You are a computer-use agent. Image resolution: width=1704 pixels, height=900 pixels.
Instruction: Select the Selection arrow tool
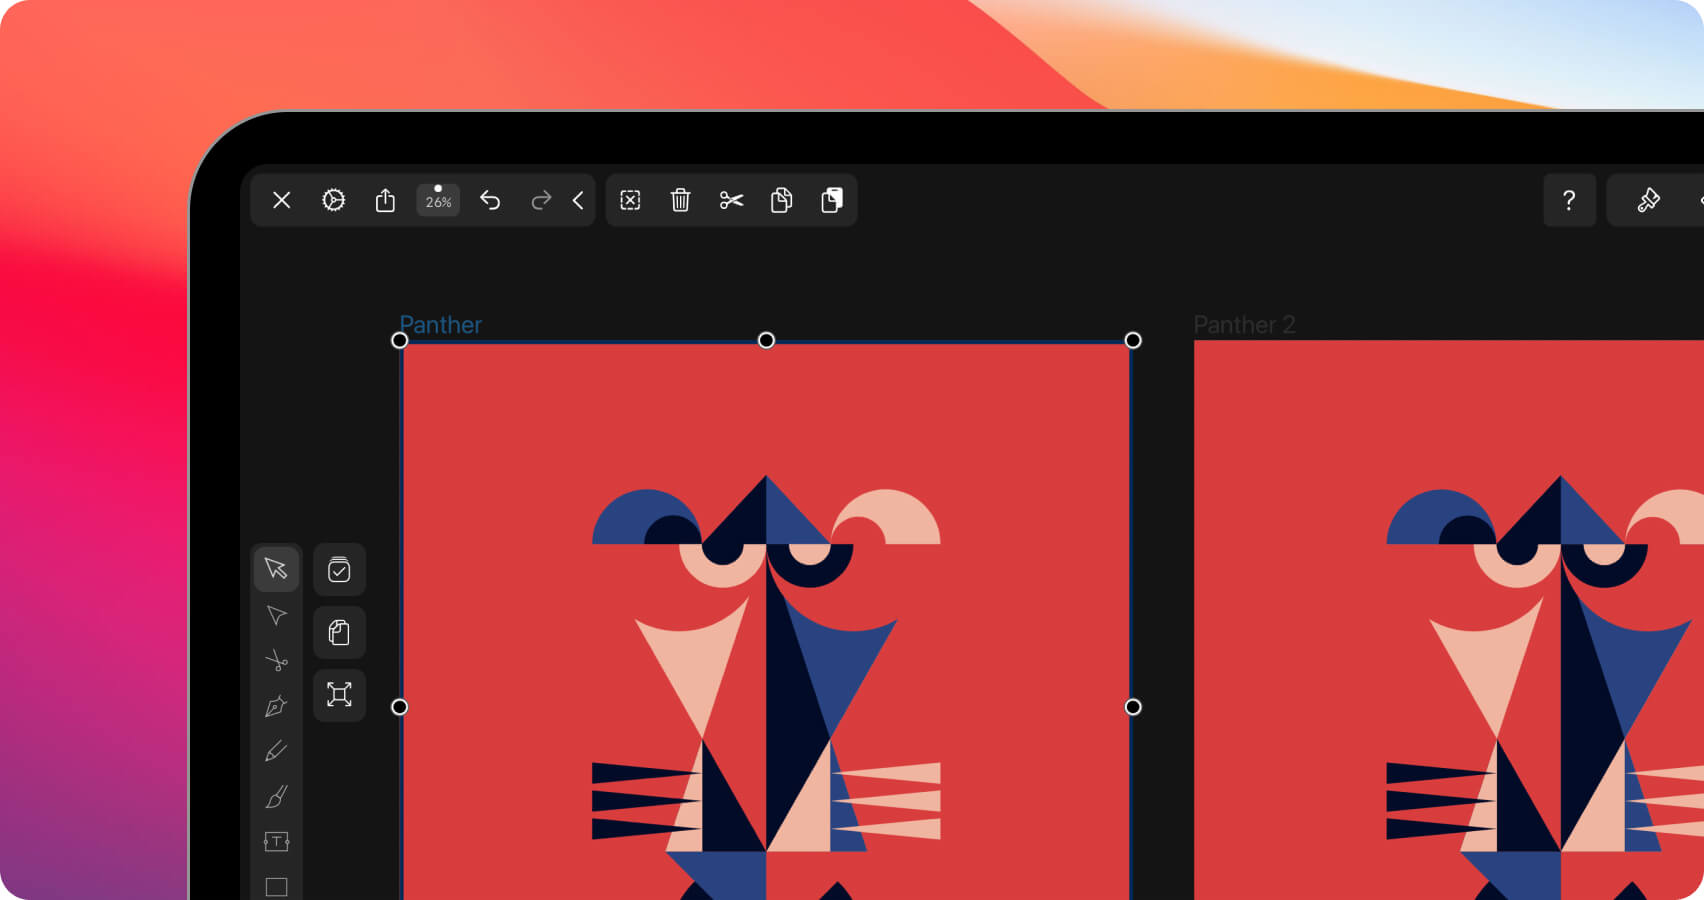tap(276, 569)
